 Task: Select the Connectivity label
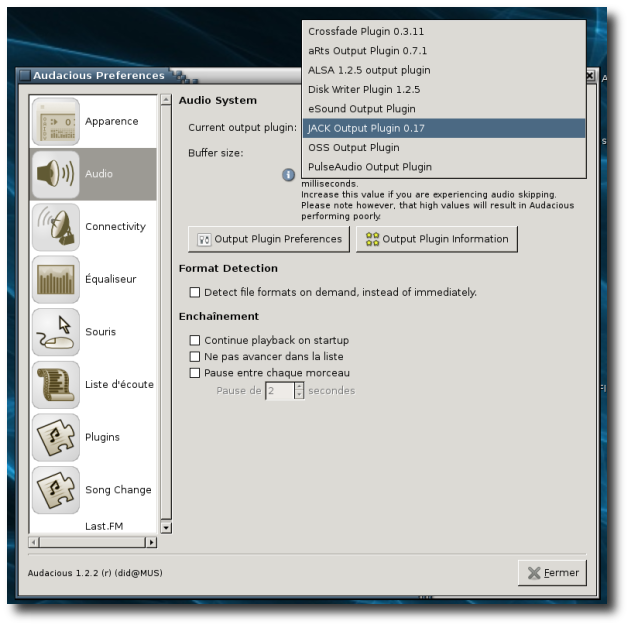tap(115, 227)
